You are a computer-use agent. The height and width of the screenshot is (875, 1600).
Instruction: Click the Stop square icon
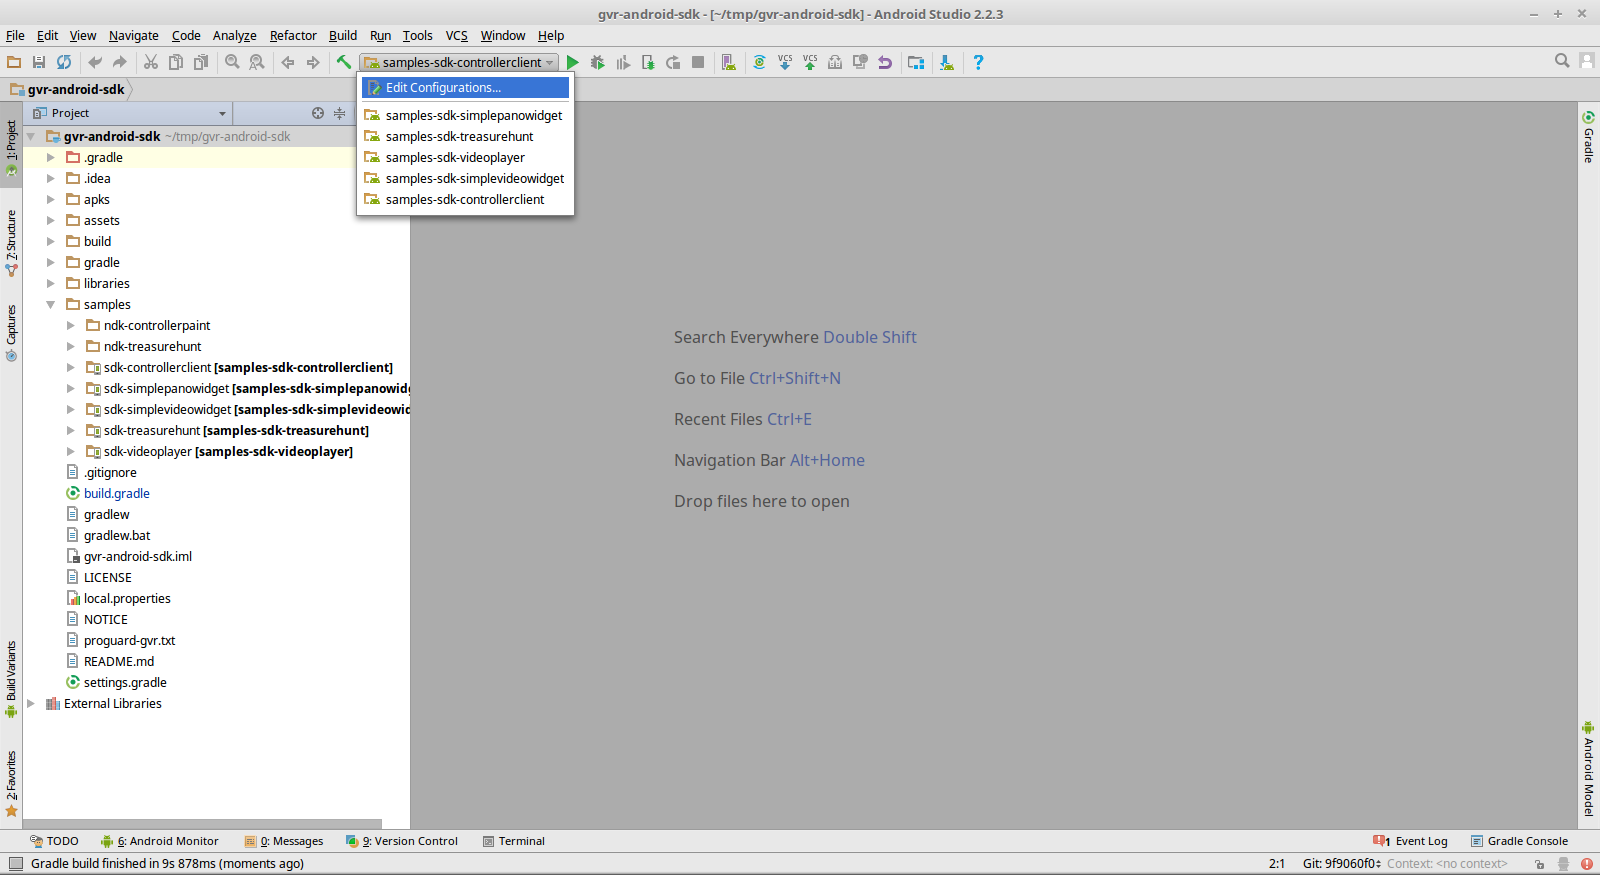(698, 62)
